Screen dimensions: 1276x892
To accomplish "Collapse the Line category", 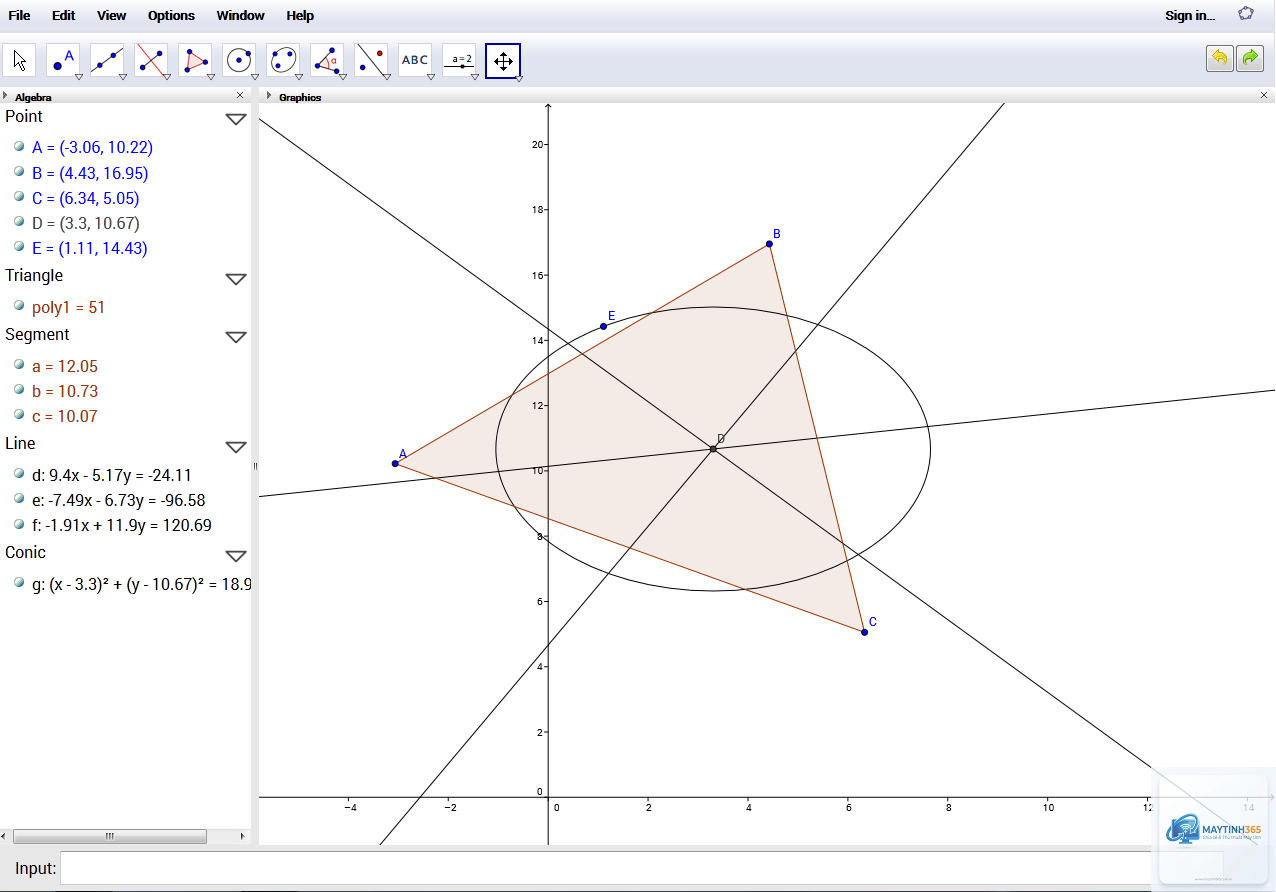I will click(x=236, y=447).
